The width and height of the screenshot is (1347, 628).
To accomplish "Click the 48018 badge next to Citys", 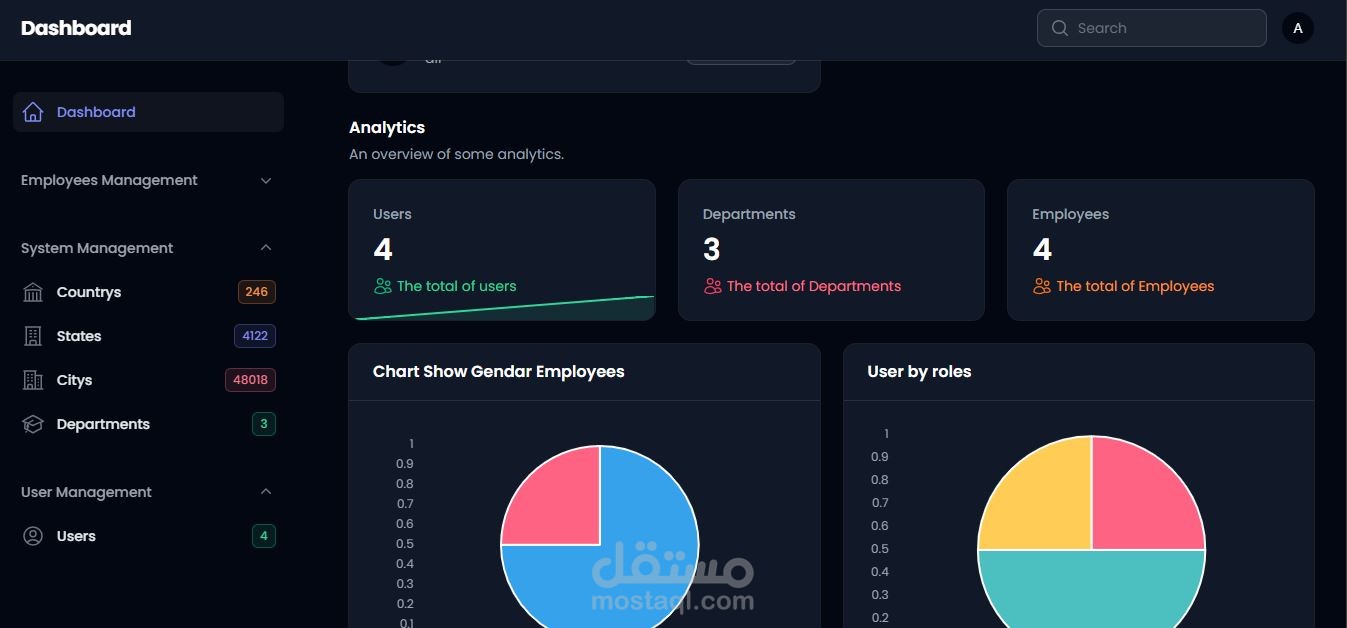I will [250, 380].
